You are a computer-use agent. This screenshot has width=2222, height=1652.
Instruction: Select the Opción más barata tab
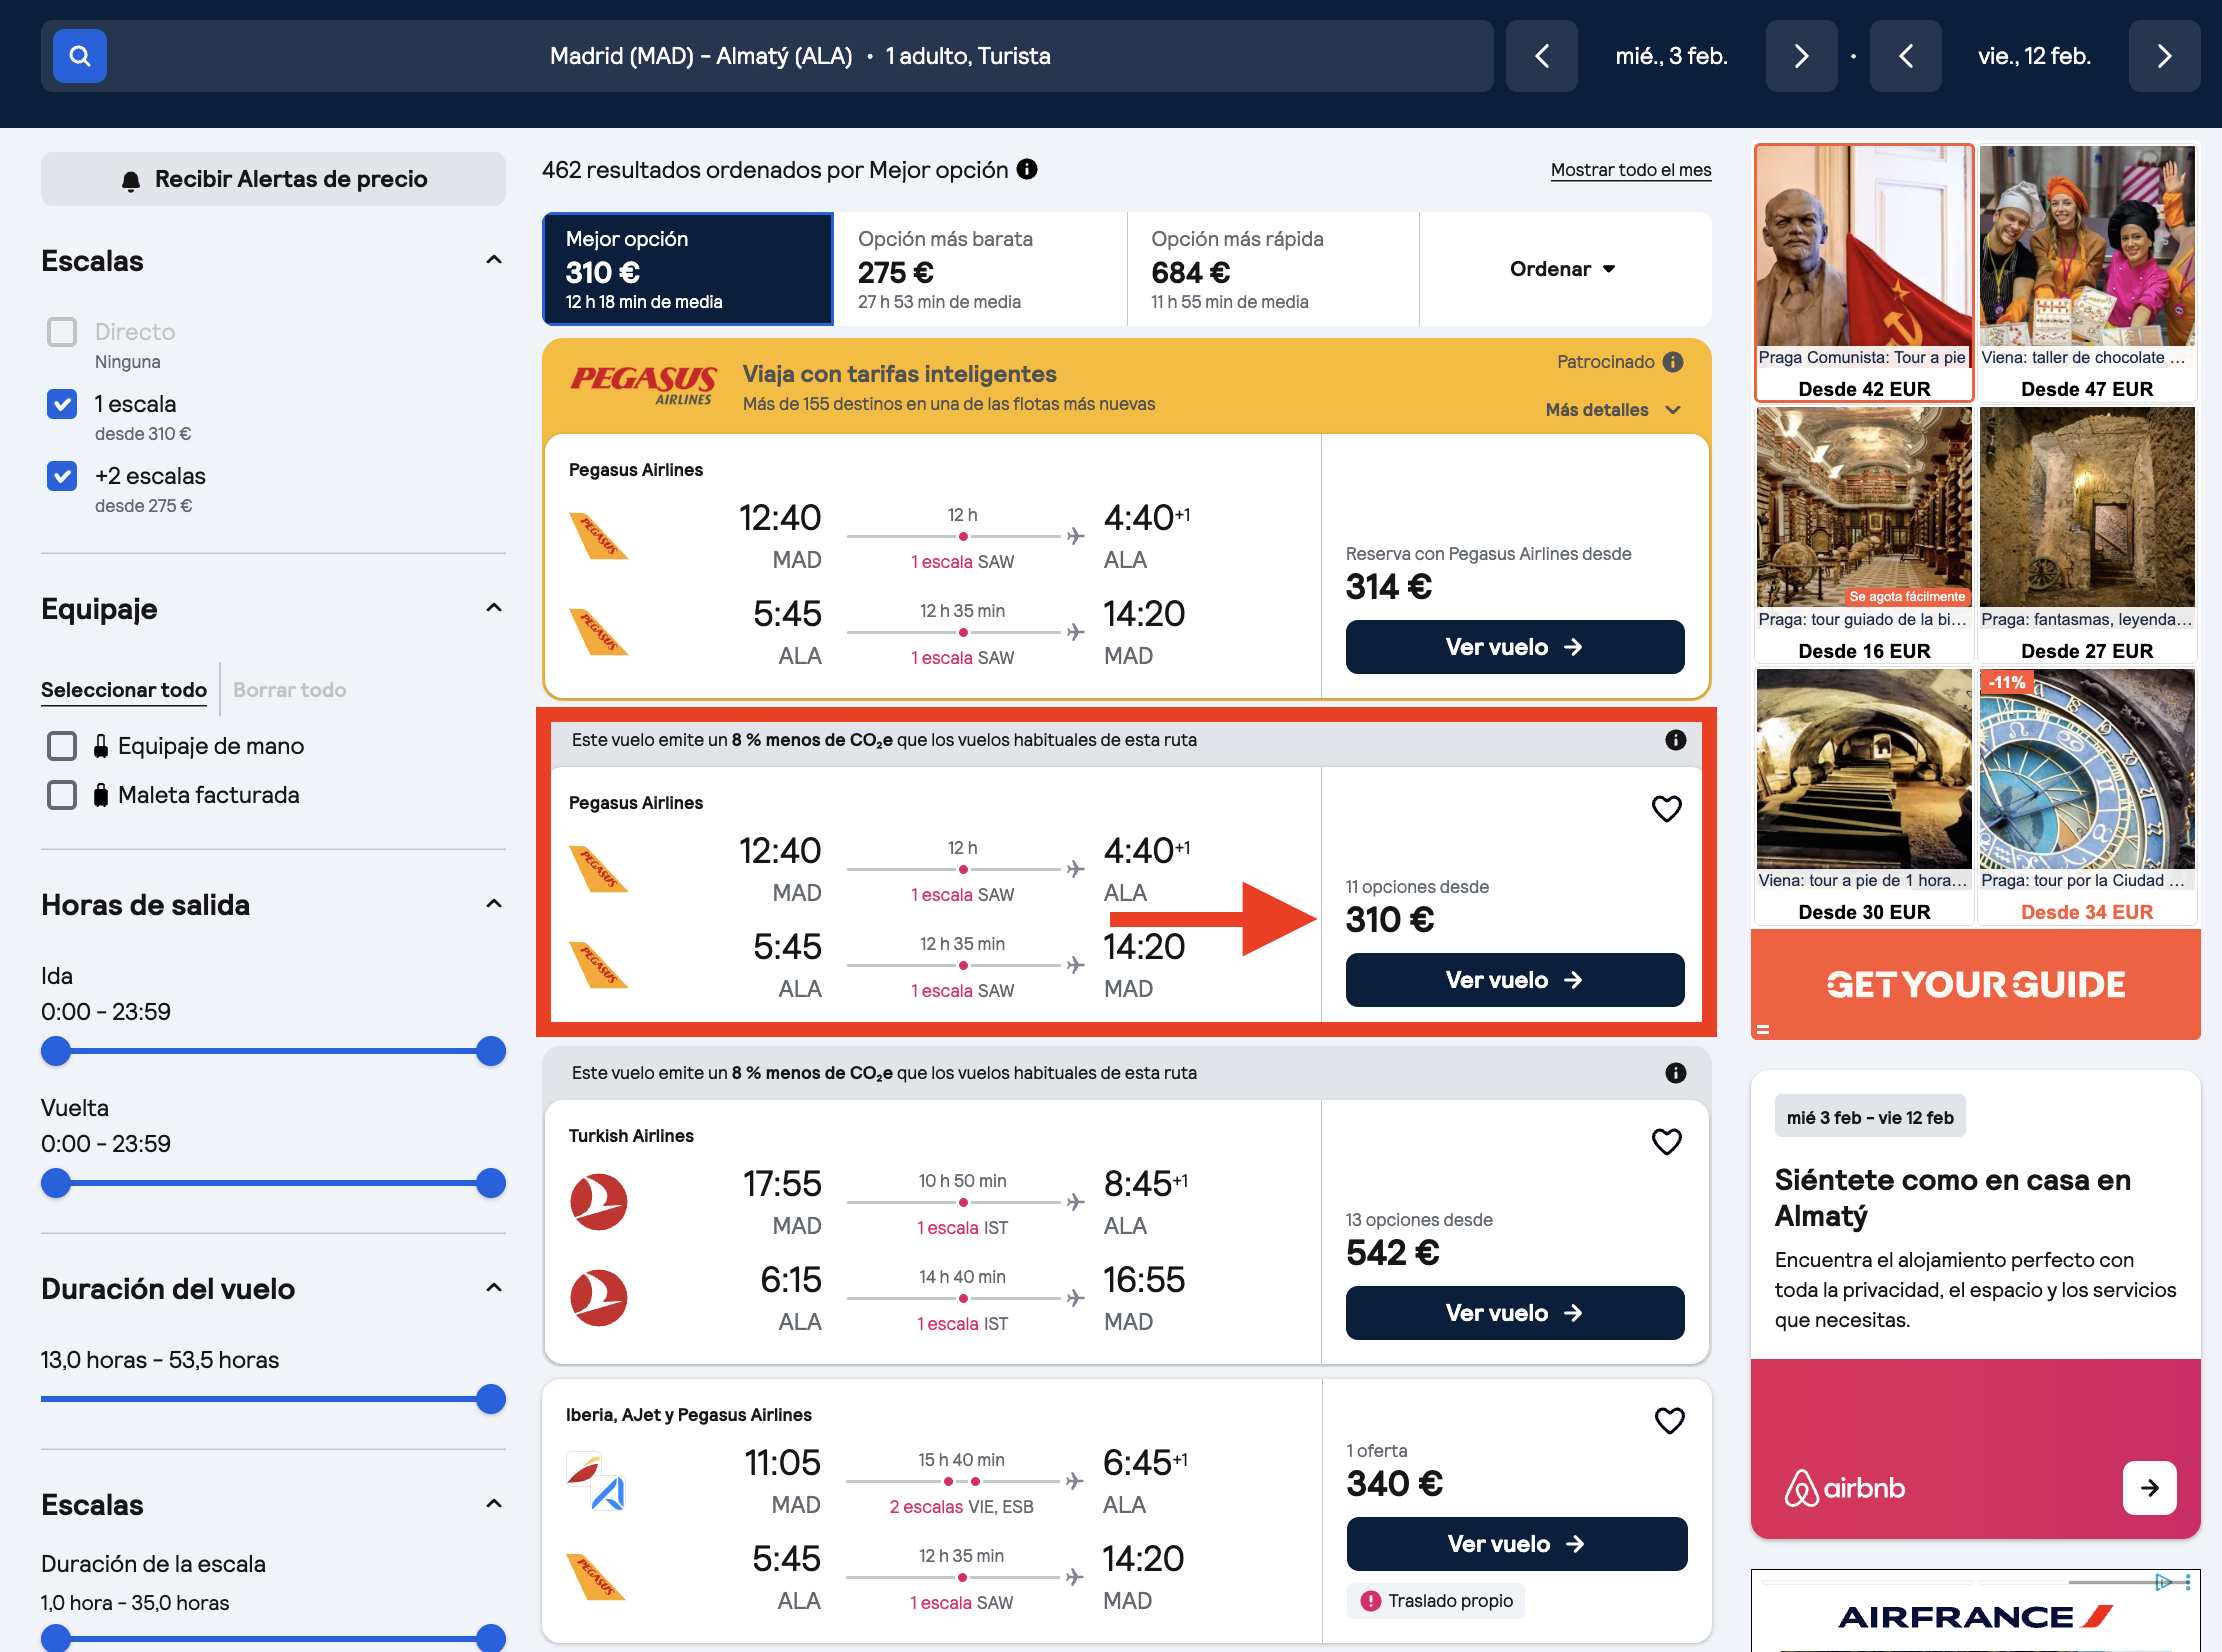[x=980, y=269]
